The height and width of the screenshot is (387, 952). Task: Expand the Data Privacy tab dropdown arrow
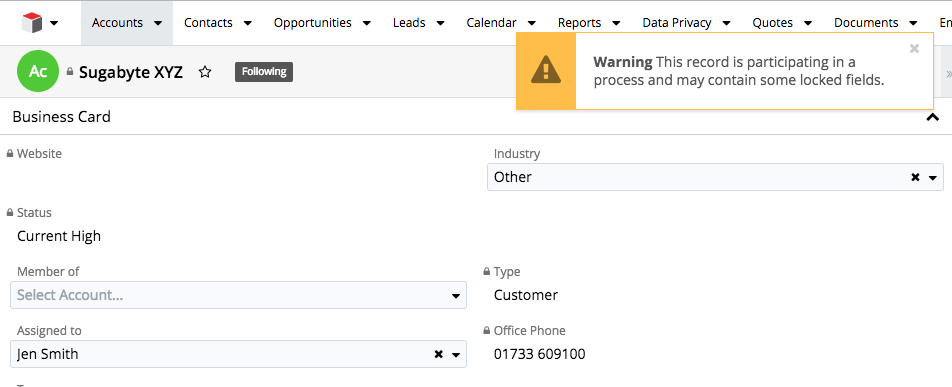point(726,23)
